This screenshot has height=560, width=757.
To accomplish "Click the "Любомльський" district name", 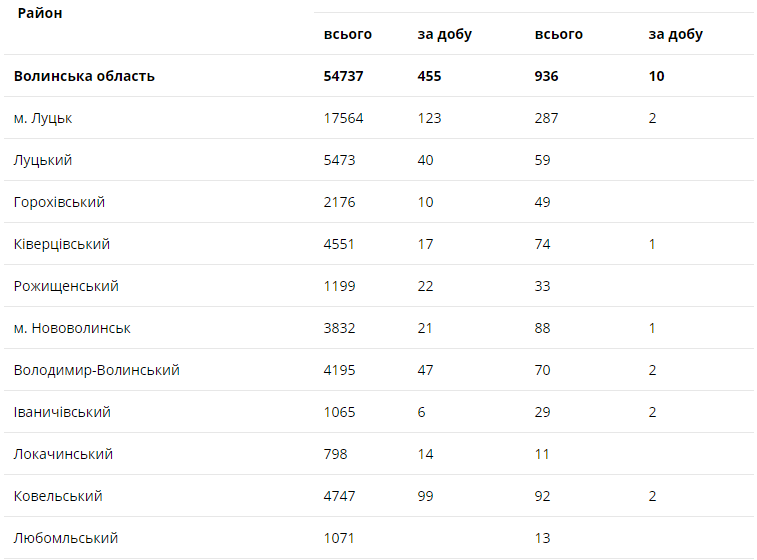I will click(x=66, y=538).
